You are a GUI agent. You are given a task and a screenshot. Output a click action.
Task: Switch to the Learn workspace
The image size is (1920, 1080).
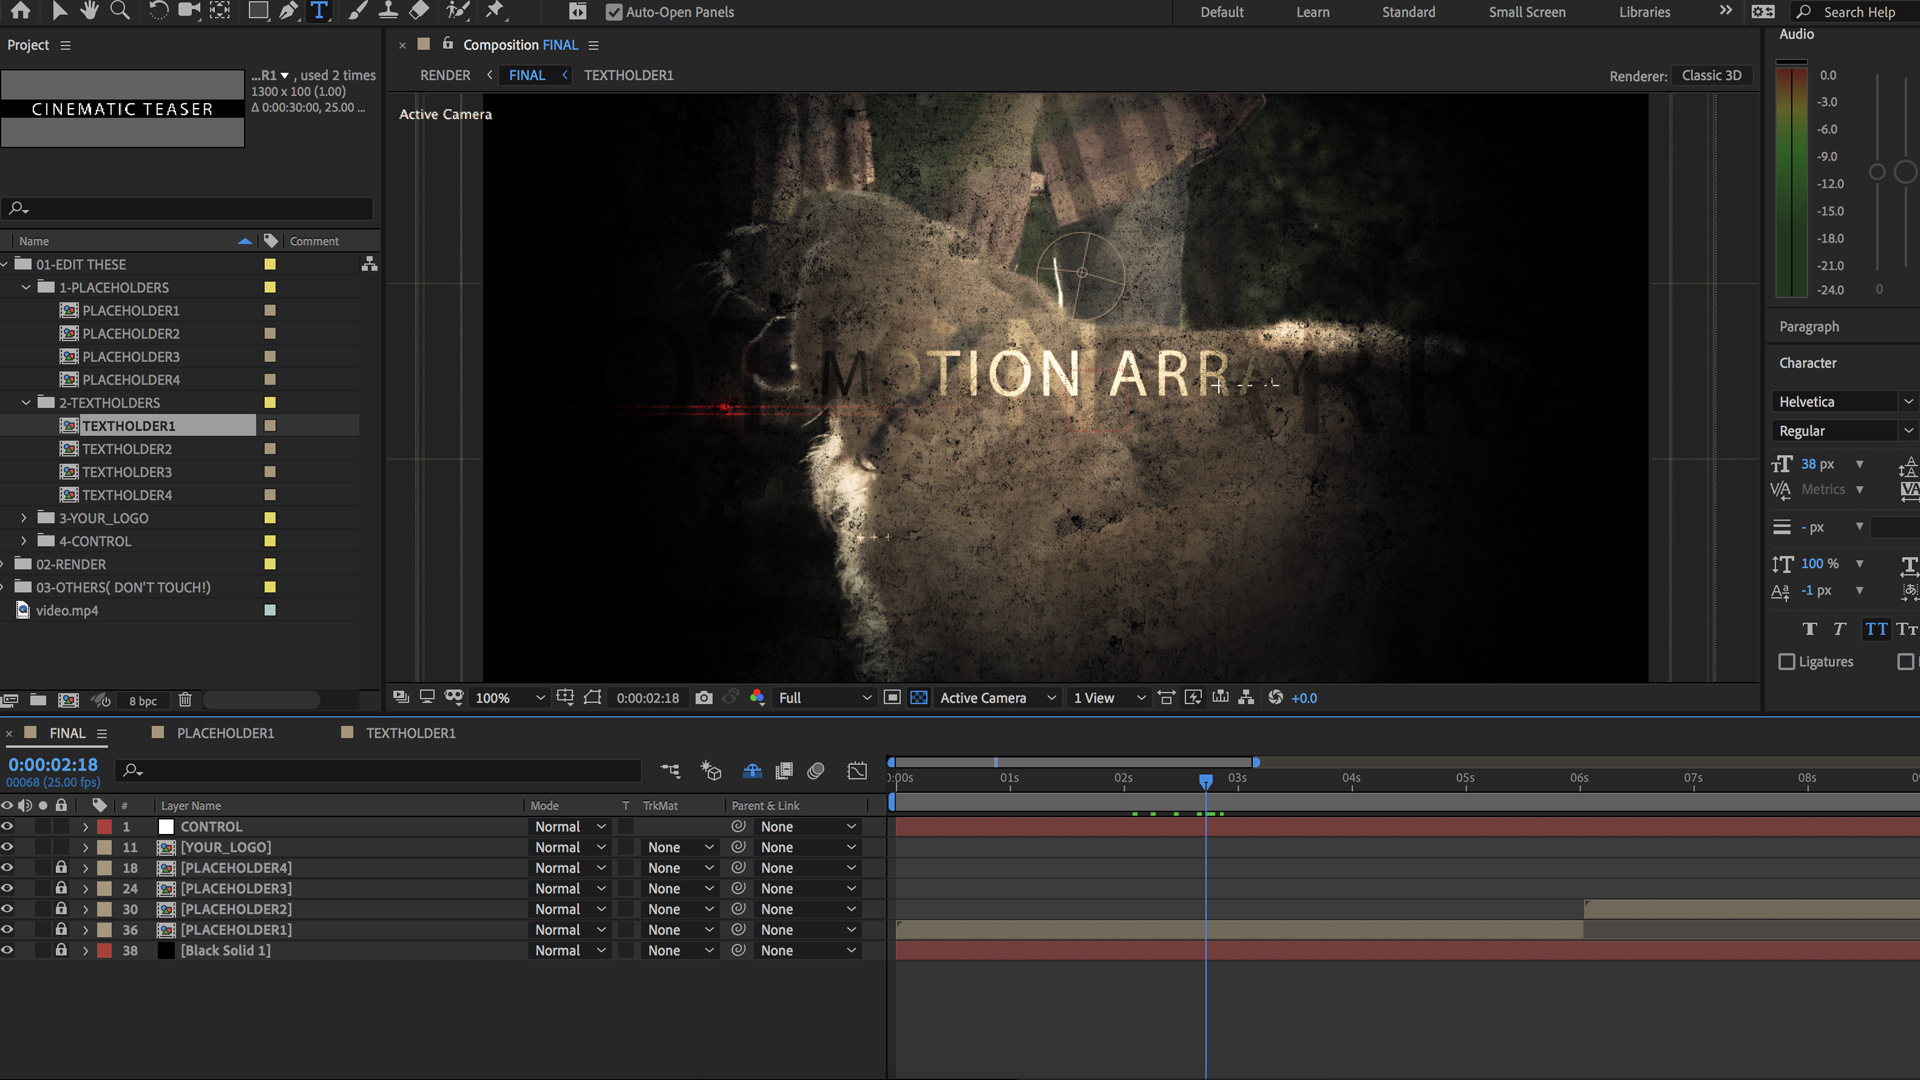1312,12
